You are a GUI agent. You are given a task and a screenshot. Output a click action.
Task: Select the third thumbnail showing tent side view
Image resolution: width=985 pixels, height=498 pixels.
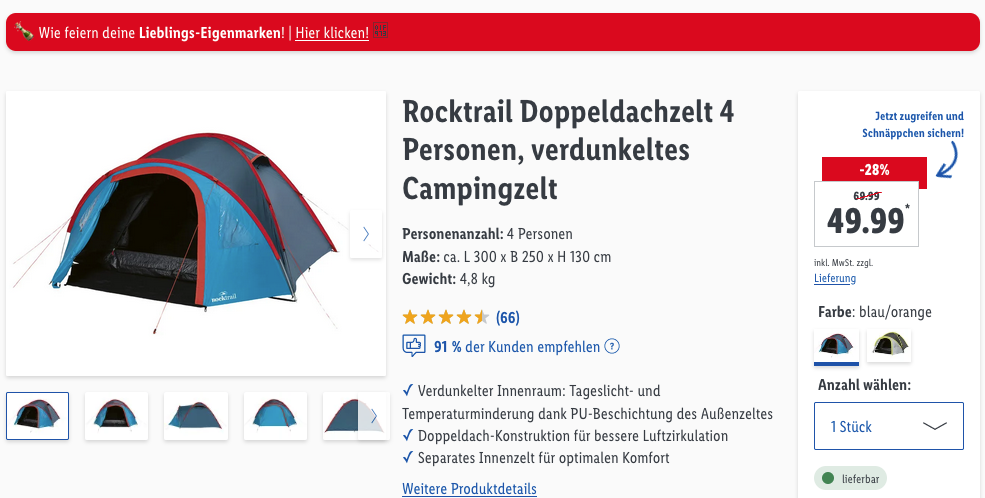tap(196, 416)
